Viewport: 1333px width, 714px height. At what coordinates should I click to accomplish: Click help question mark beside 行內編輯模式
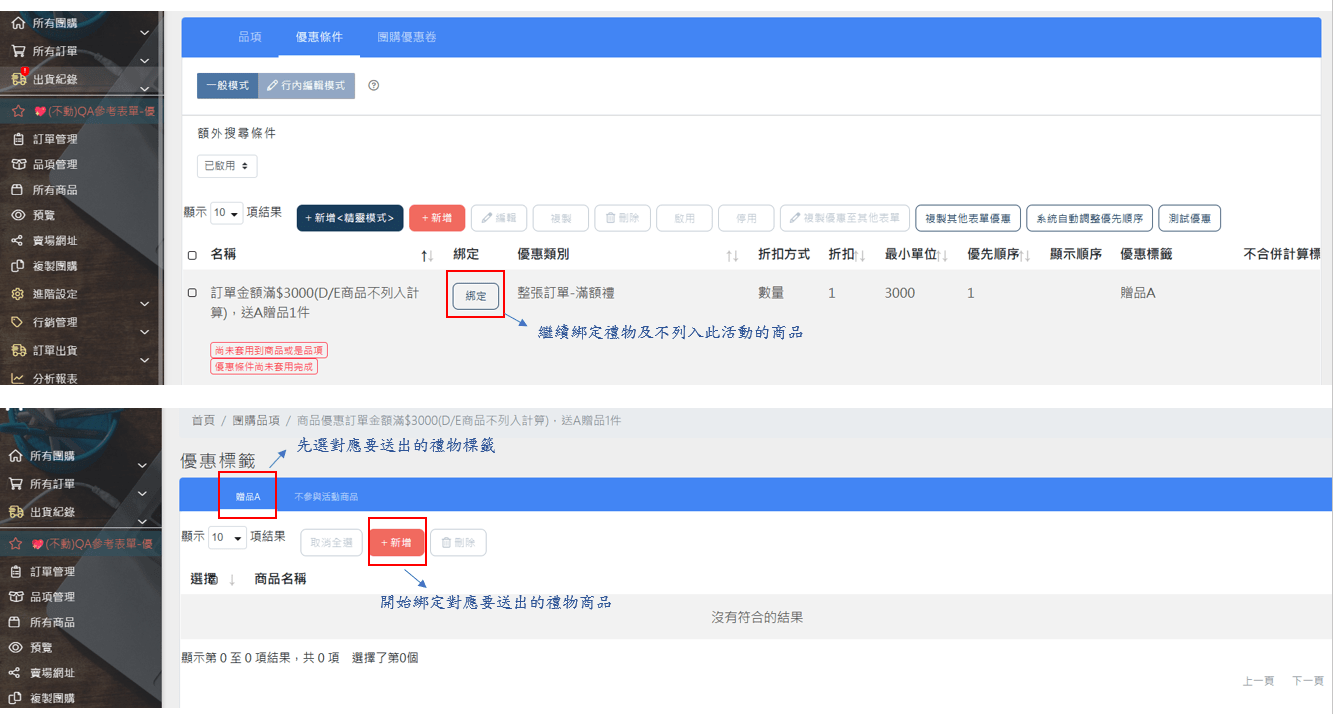(374, 86)
